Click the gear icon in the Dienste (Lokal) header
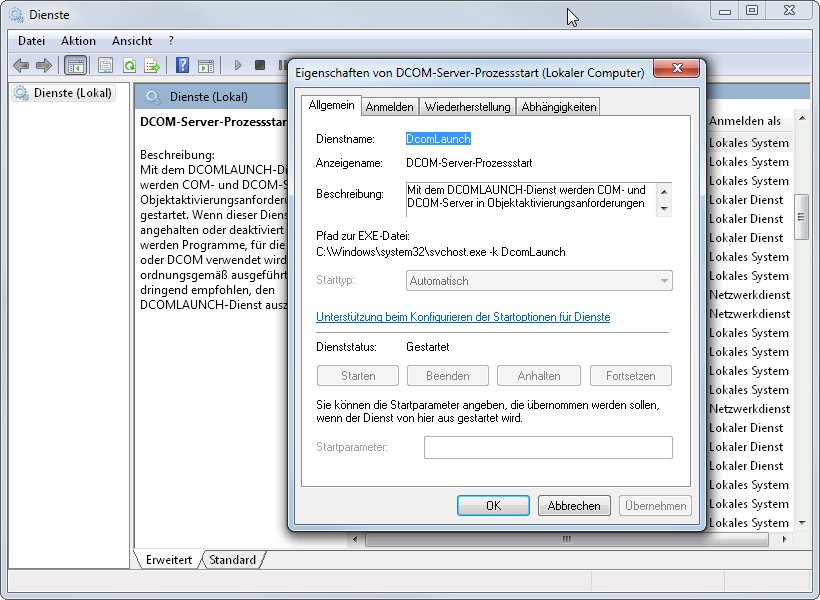 [153, 97]
